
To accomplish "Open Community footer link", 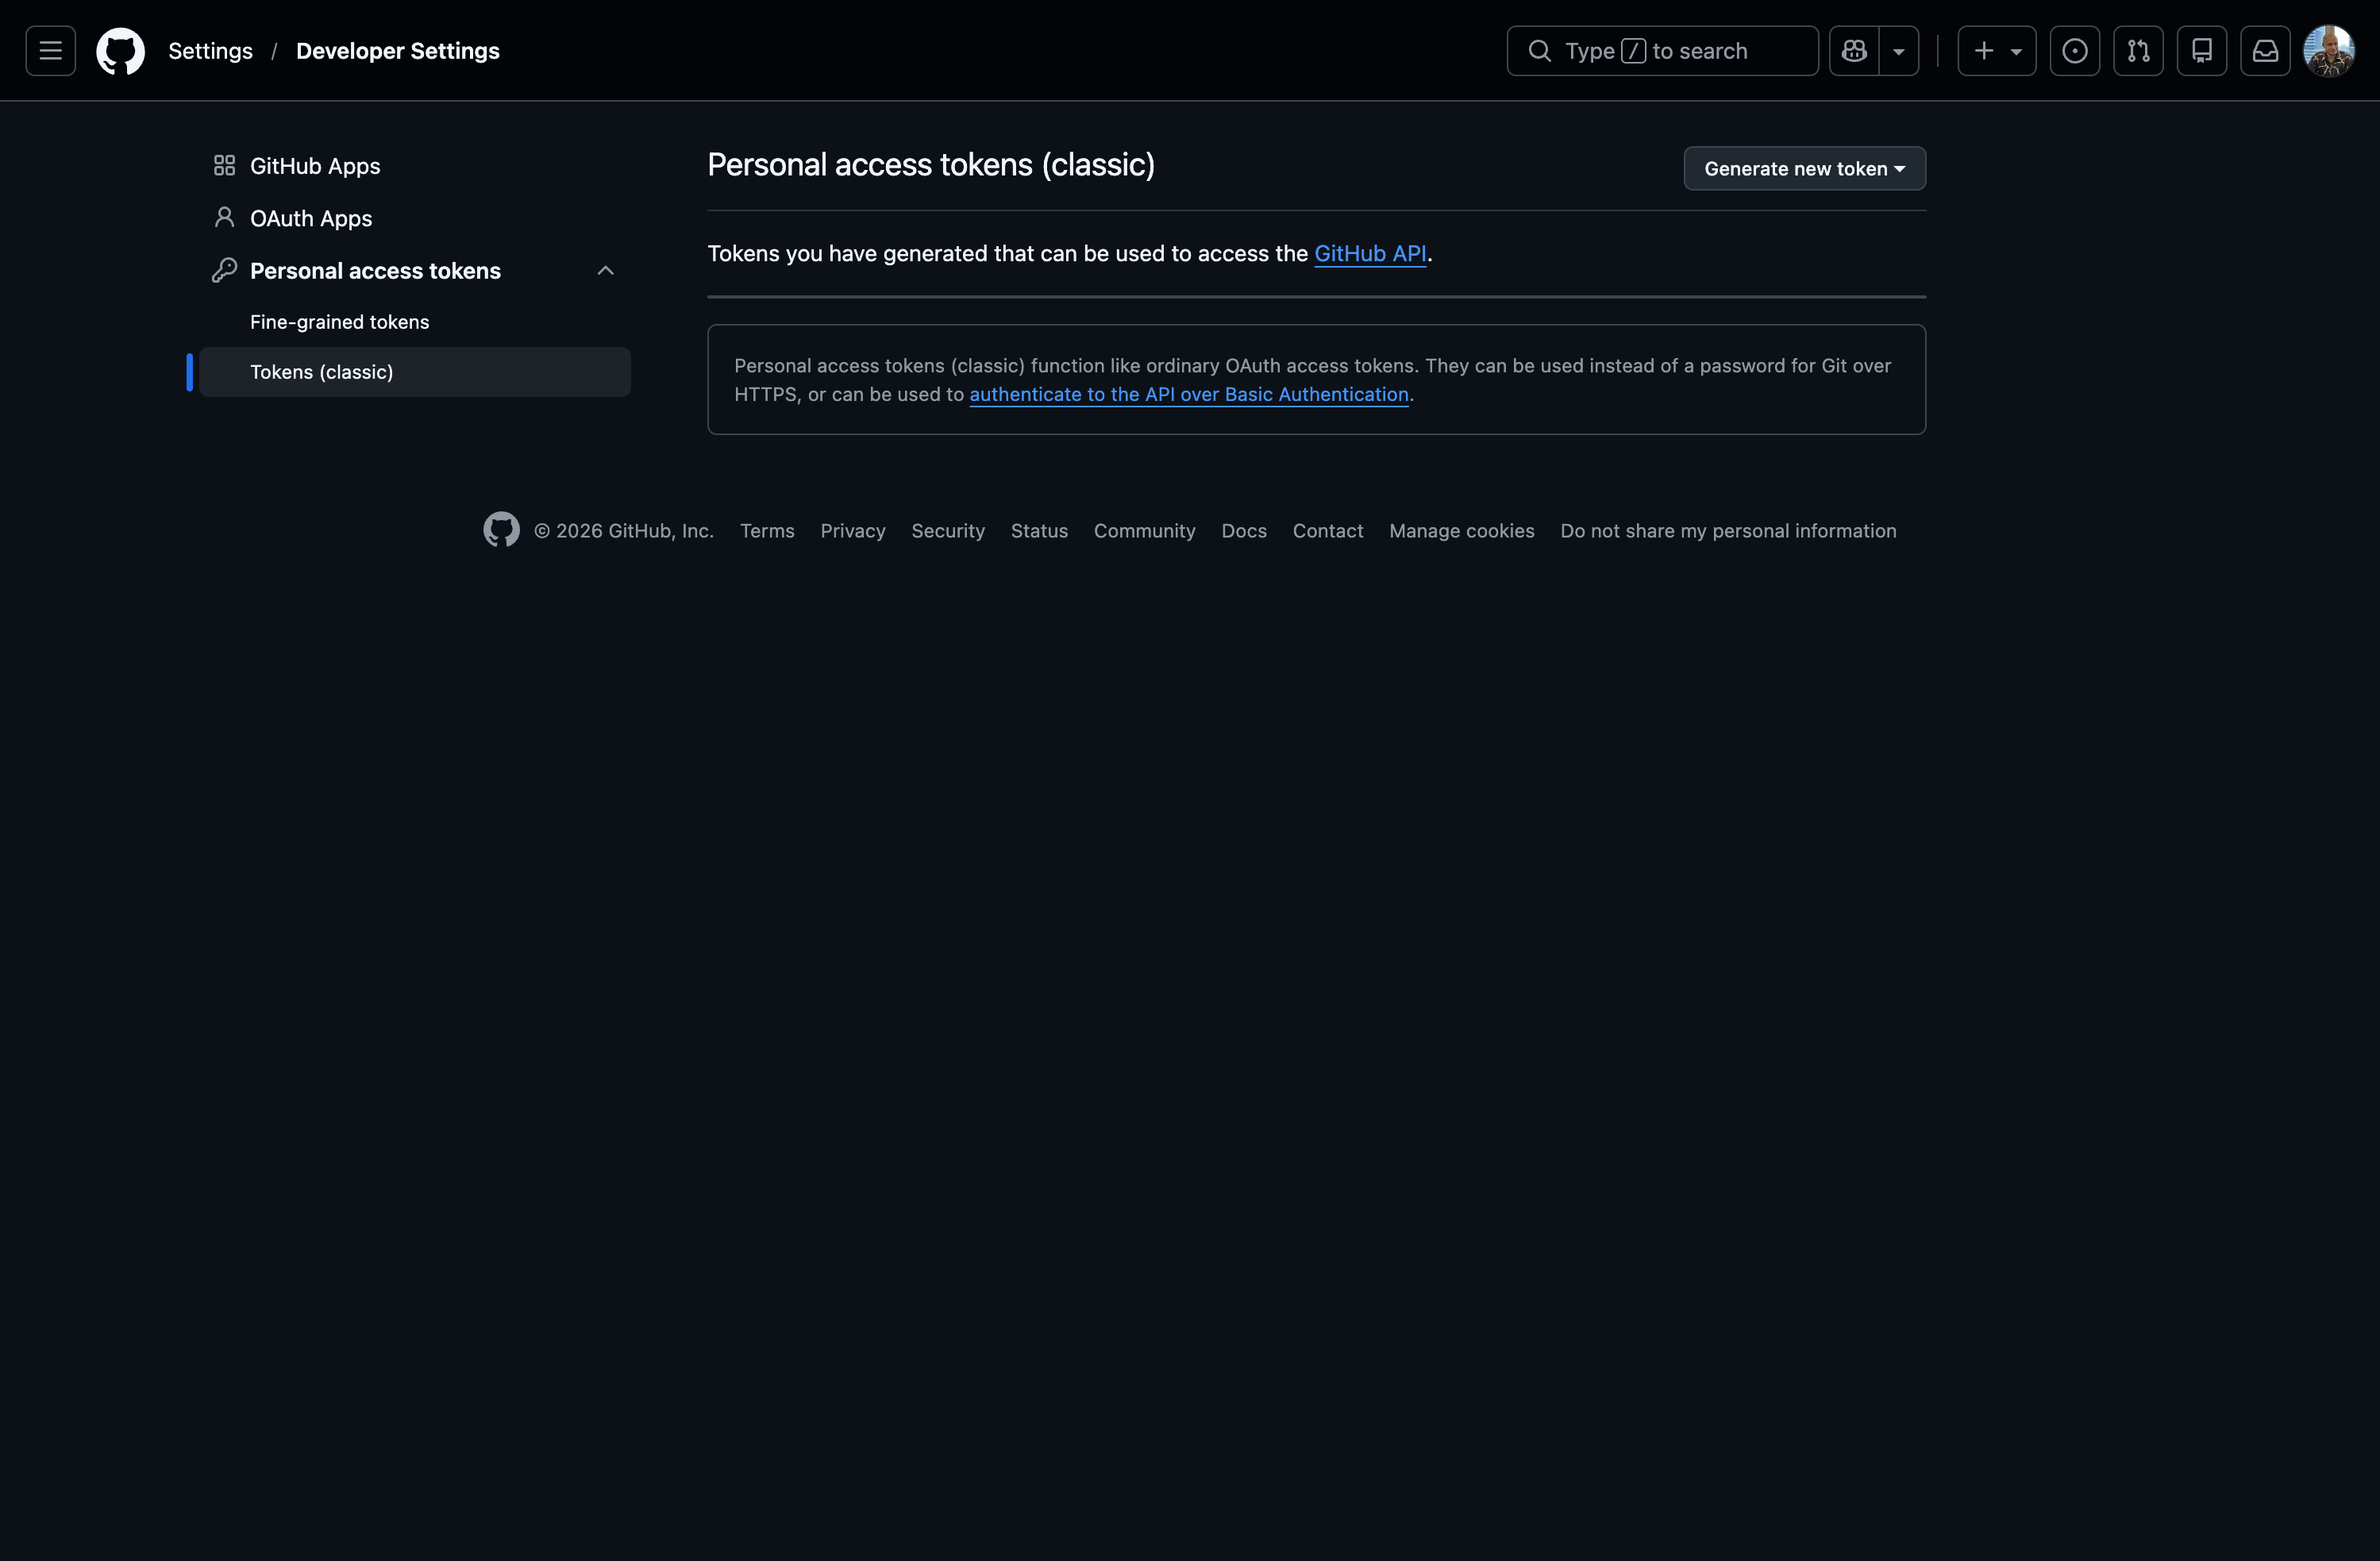I will pyautogui.click(x=1144, y=531).
